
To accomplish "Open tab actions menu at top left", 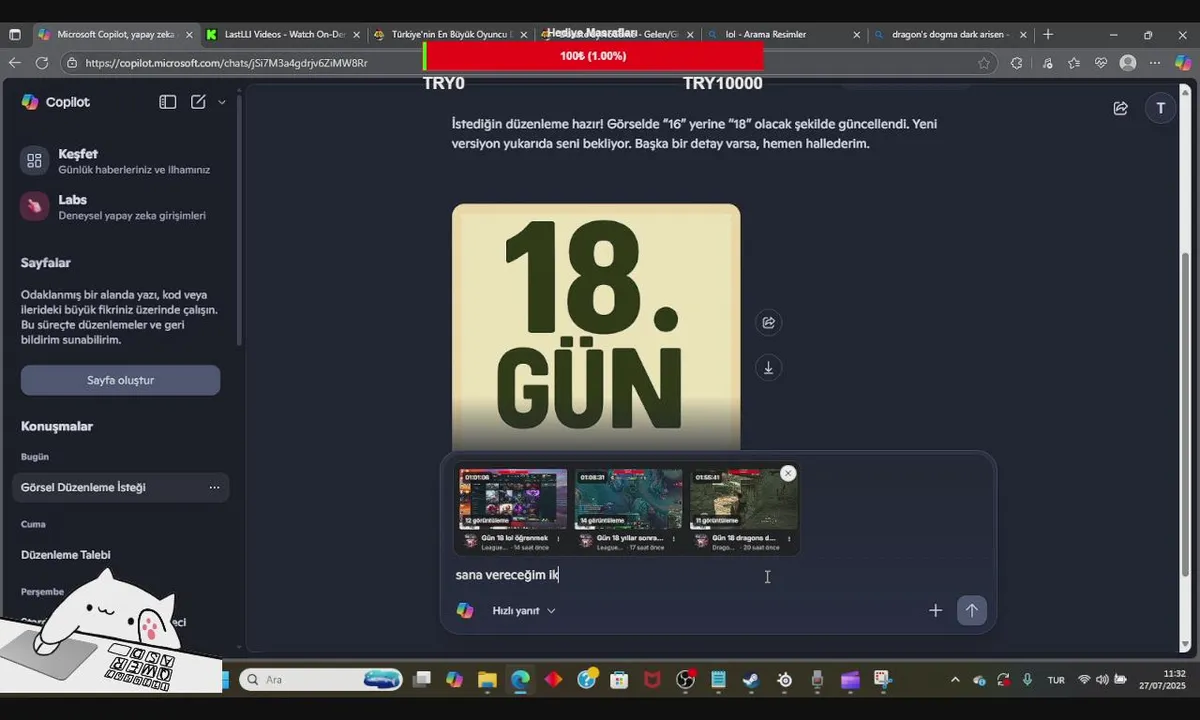I will (x=15, y=34).
